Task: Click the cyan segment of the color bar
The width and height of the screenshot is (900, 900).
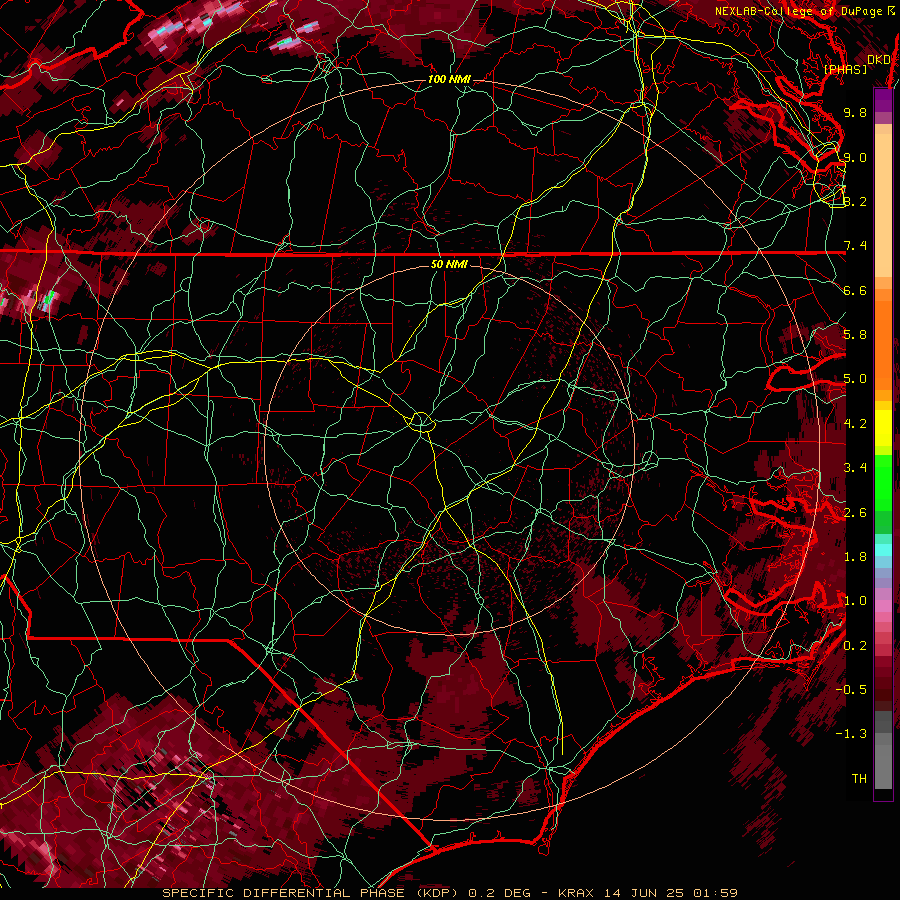Action: [x=883, y=549]
